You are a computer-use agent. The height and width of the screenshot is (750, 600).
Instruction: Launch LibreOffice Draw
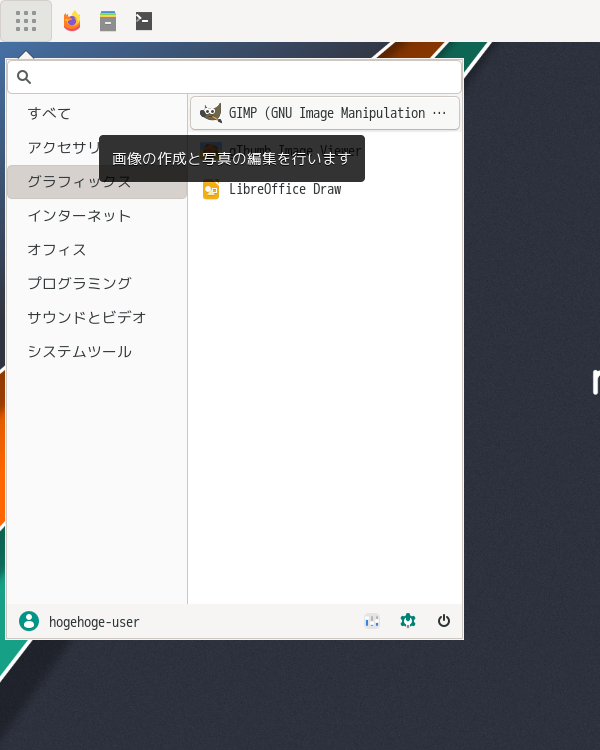pyautogui.click(x=325, y=189)
